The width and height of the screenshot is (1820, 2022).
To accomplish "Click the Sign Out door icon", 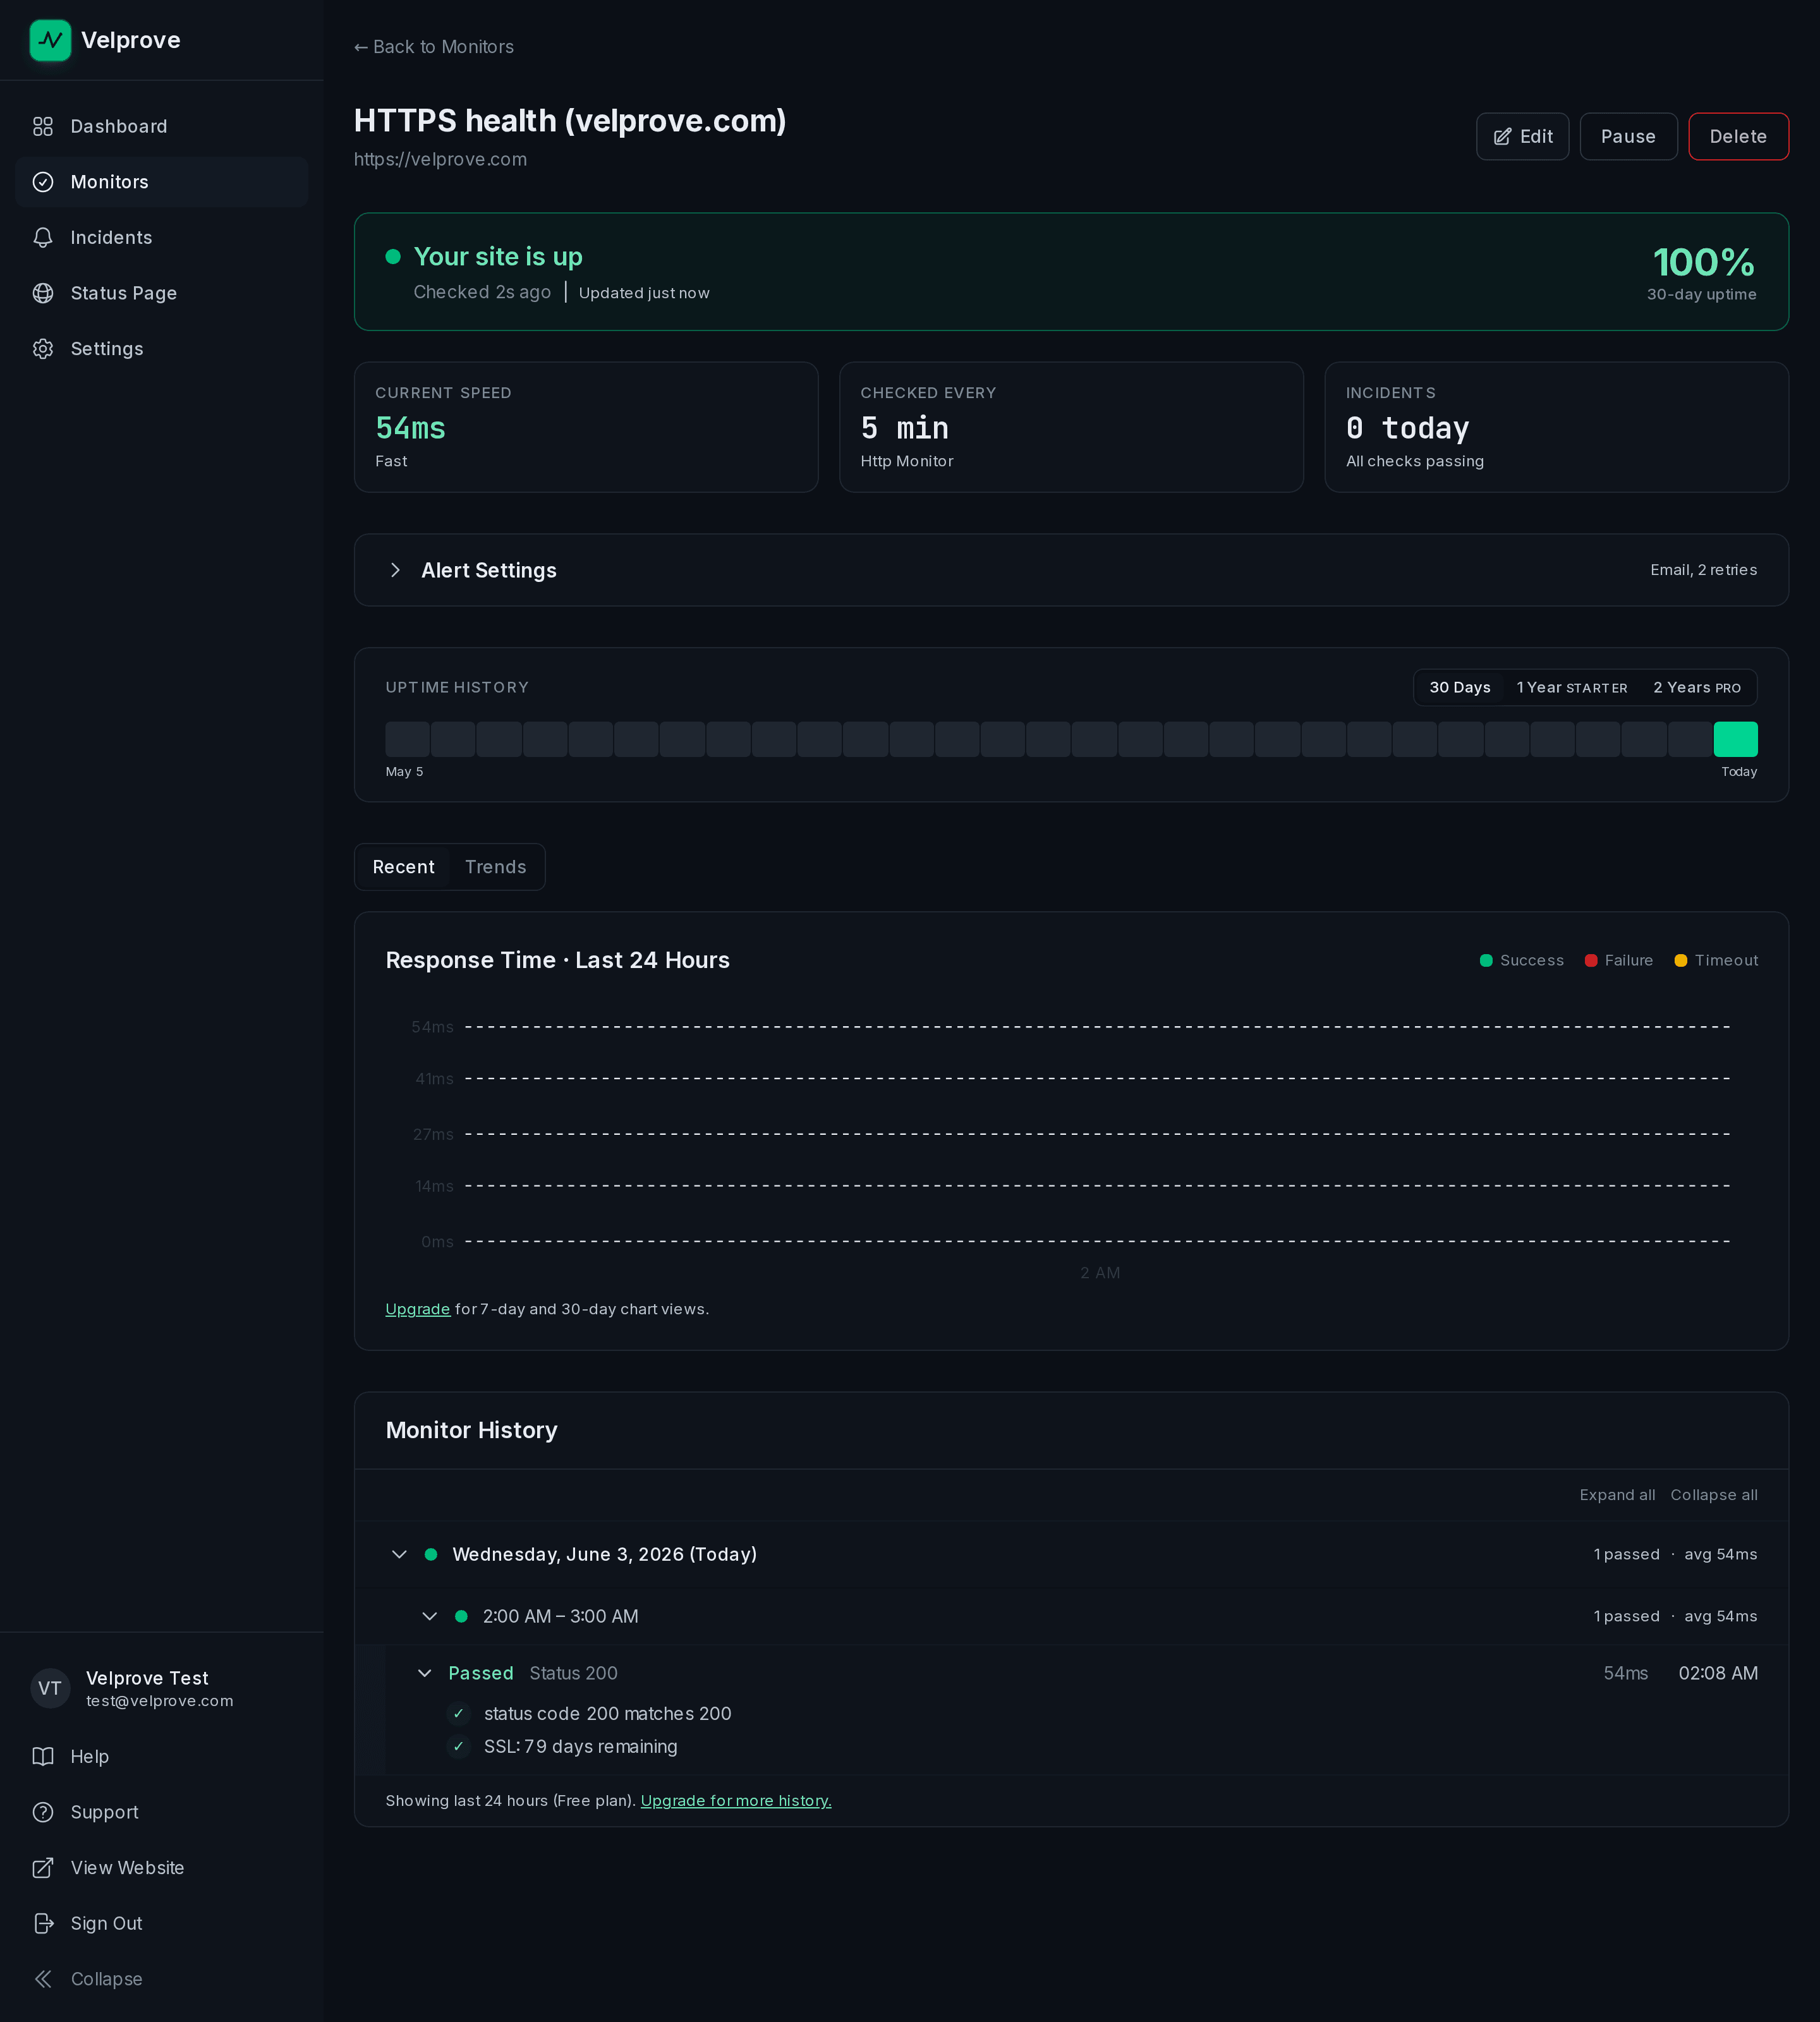I will click(x=43, y=1923).
